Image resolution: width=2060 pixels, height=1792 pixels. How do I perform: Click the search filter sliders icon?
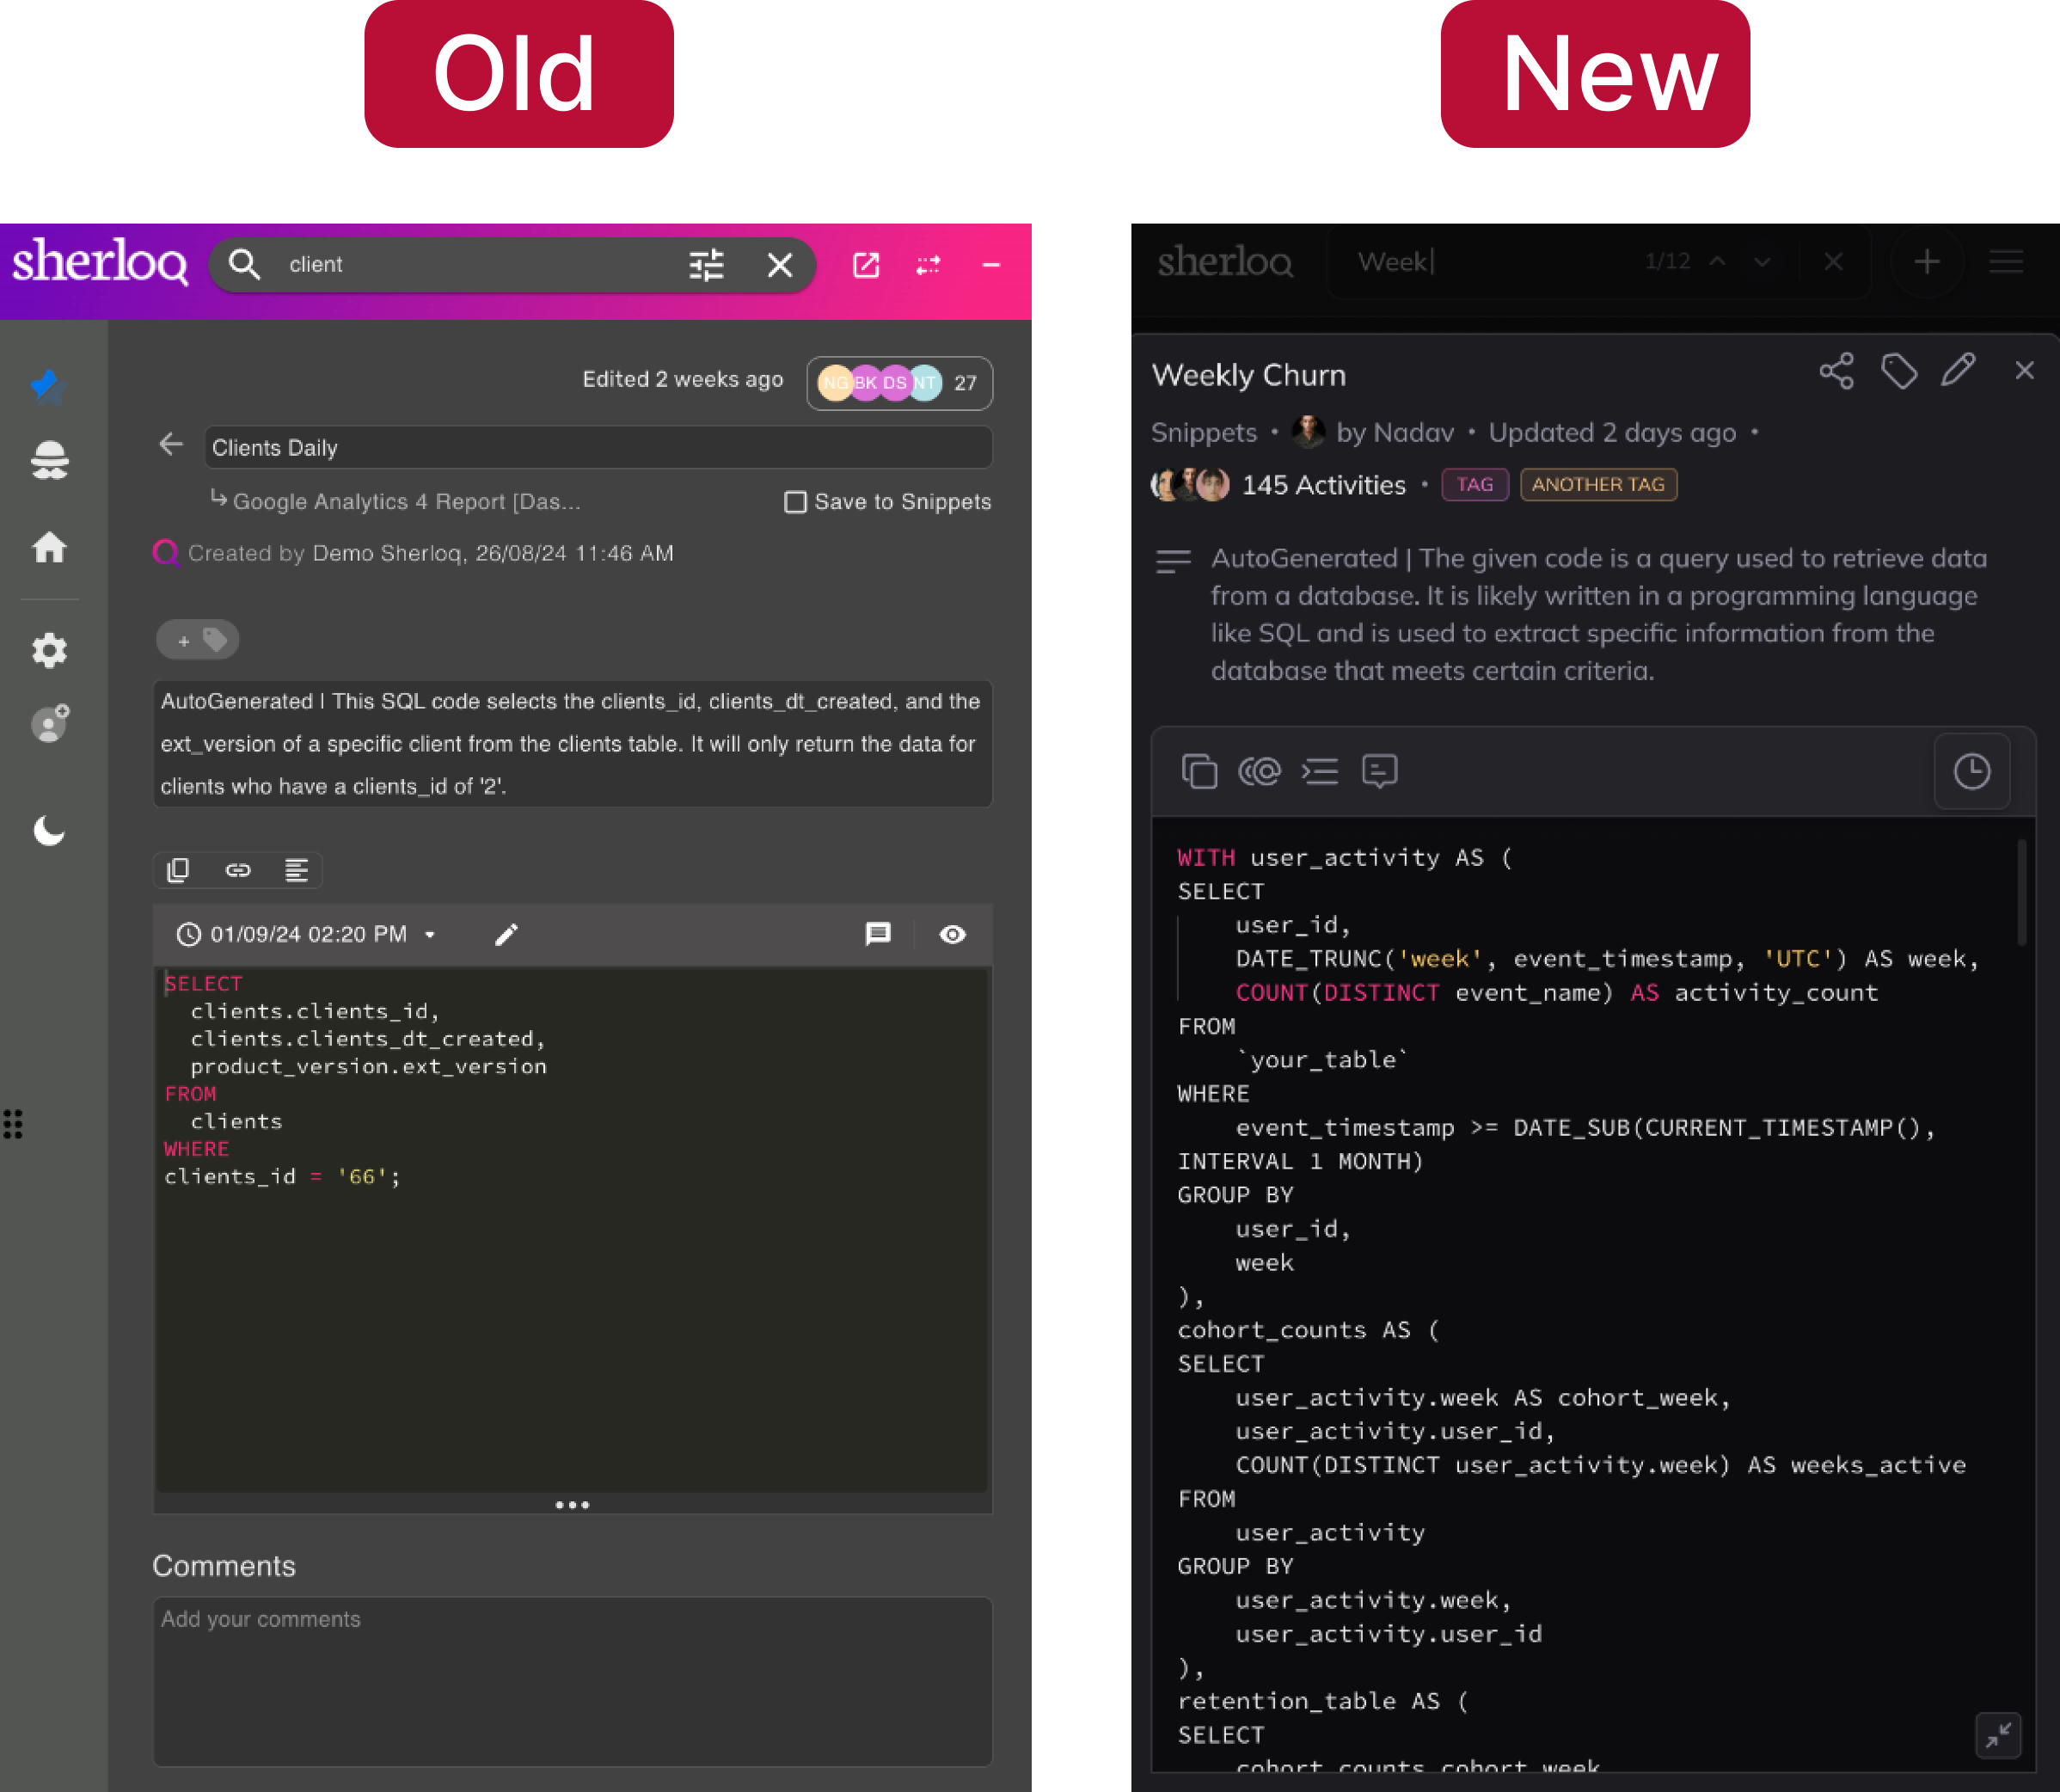pos(706,265)
